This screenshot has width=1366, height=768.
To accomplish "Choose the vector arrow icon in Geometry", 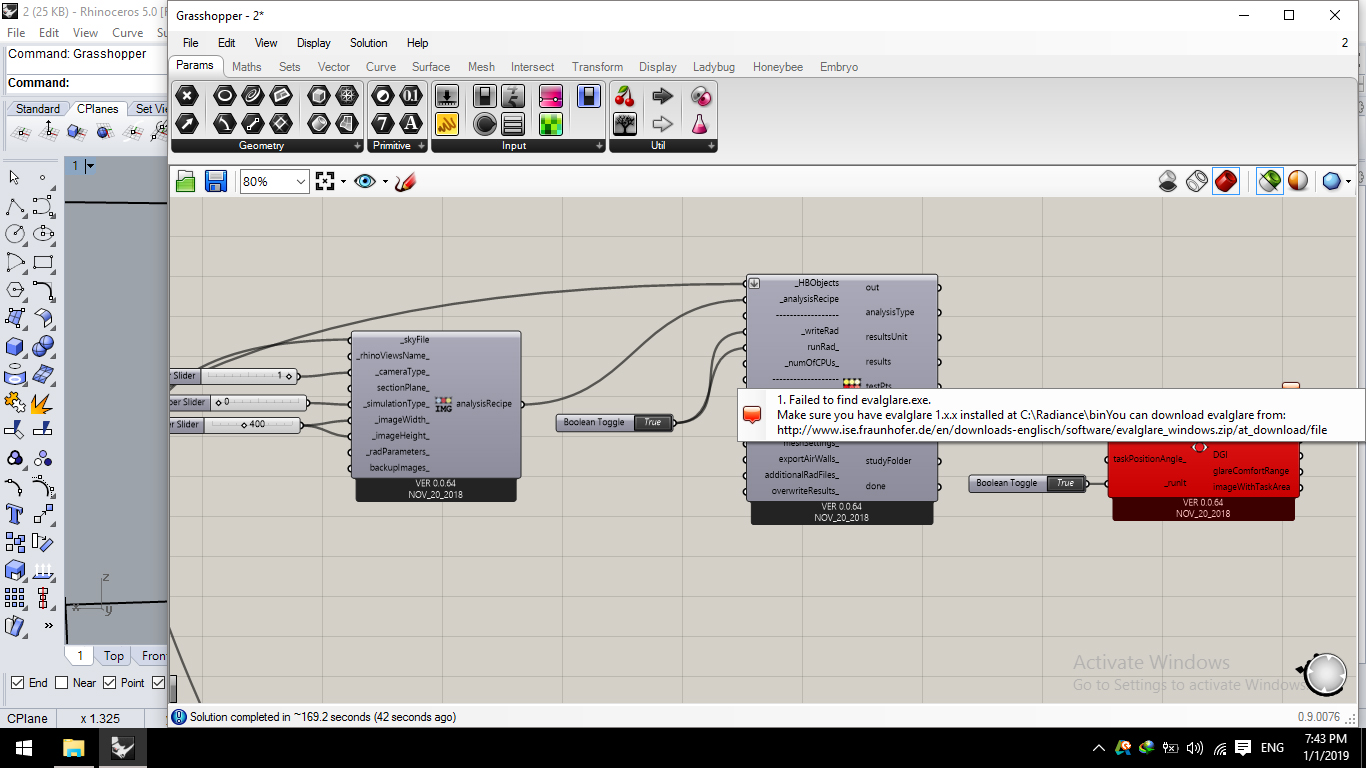I will (x=187, y=124).
